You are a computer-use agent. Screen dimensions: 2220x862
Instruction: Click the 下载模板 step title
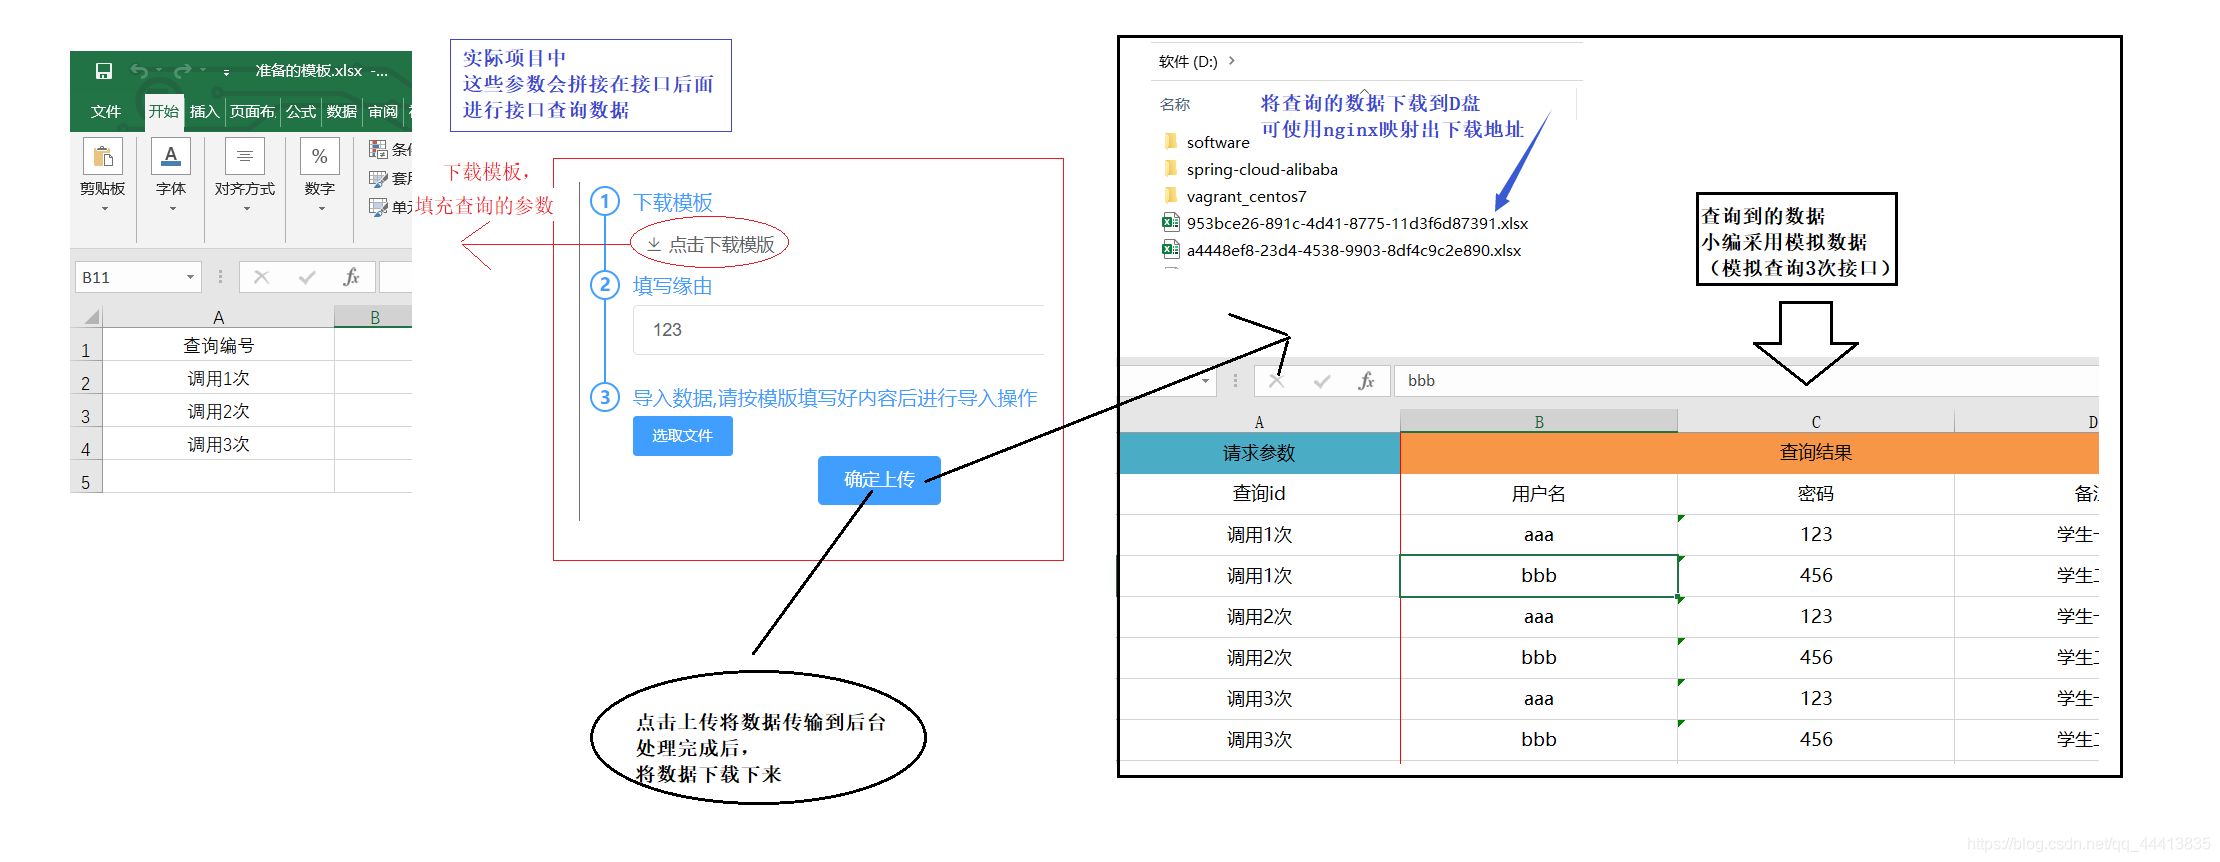pos(673,203)
